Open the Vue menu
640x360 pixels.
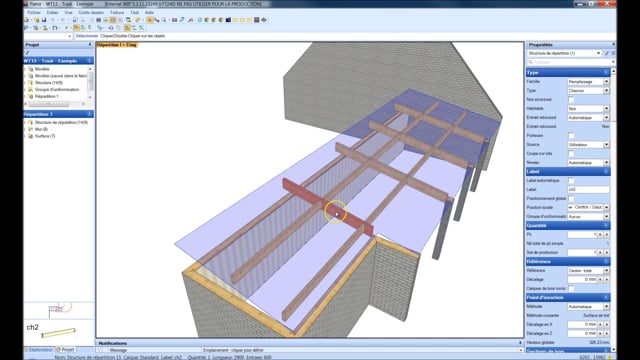pos(68,12)
